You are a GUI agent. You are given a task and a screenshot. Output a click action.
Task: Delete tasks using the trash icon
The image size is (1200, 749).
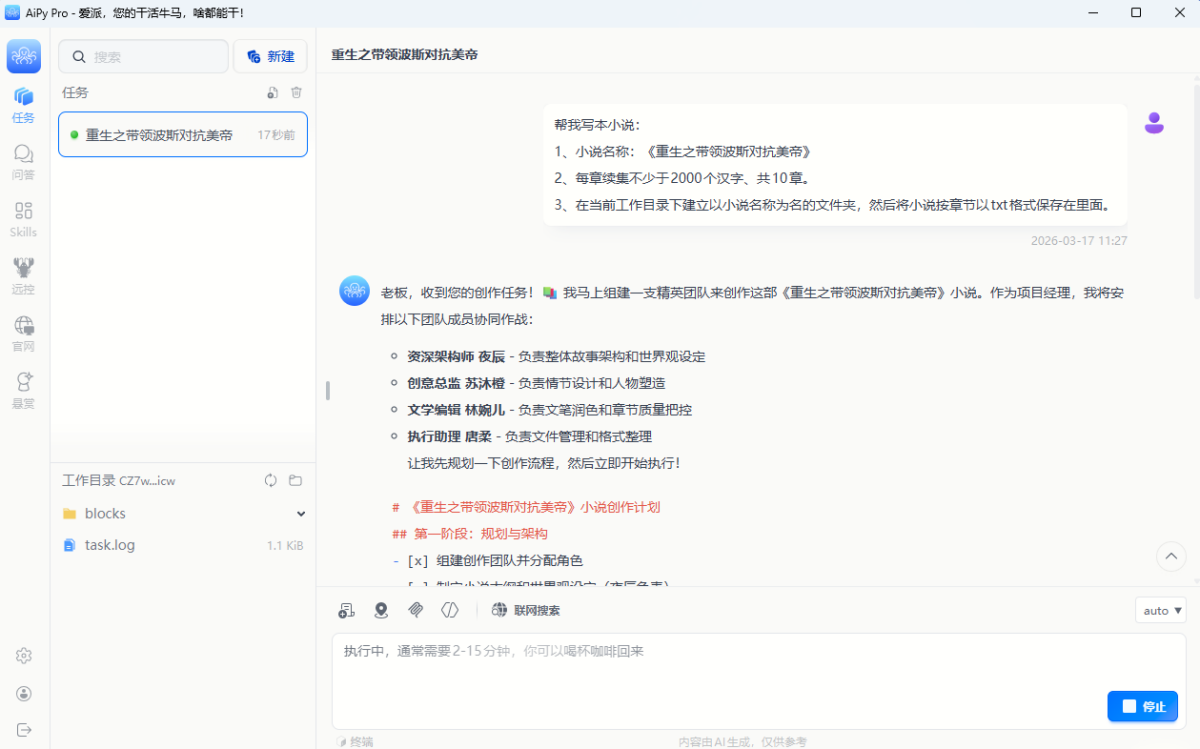click(296, 93)
